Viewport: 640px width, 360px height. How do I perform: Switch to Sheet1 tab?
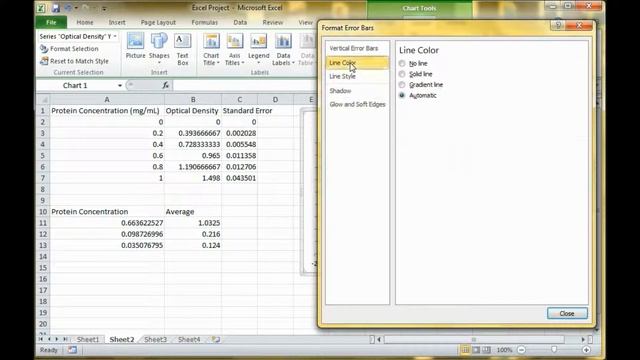[88, 339]
